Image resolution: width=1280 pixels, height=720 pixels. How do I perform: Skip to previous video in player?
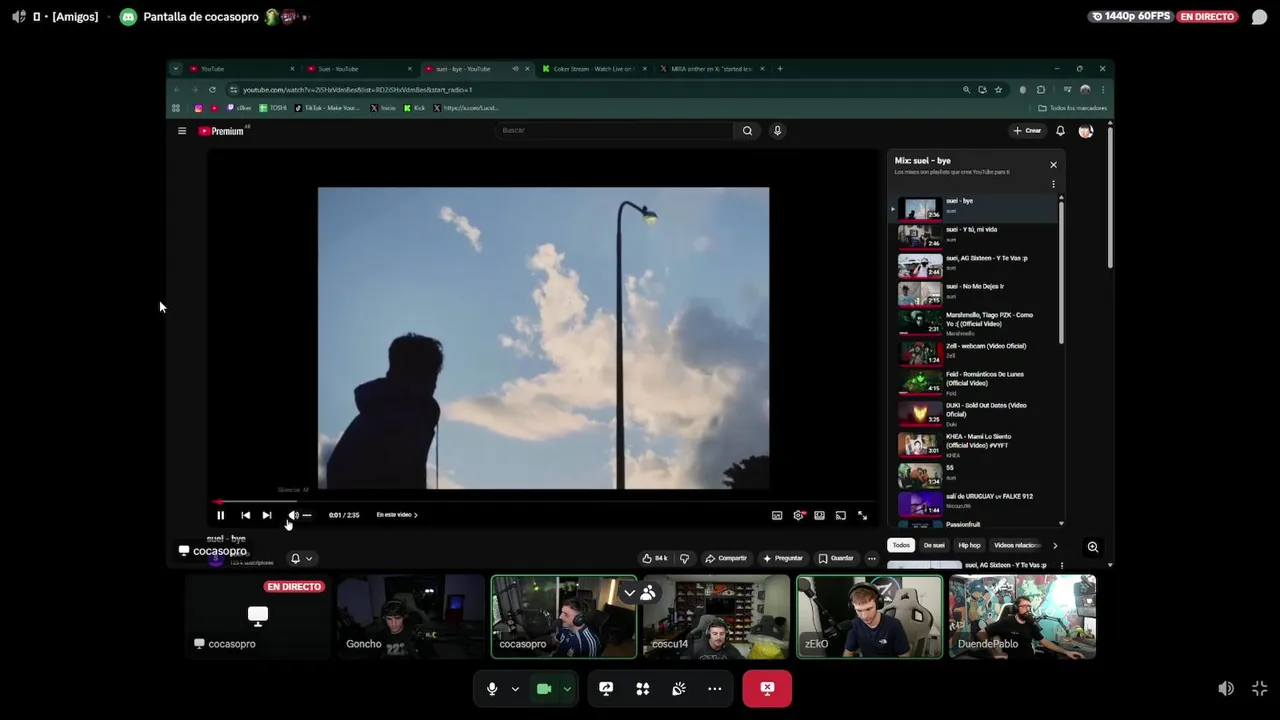[x=245, y=515]
